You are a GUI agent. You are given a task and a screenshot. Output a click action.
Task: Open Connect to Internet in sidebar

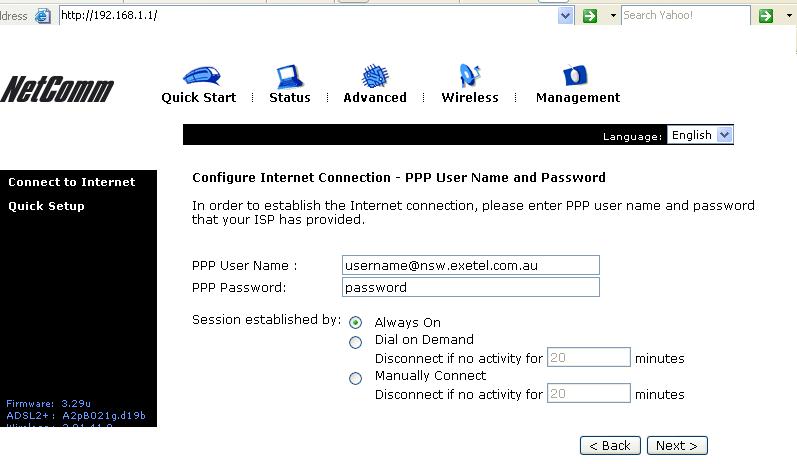[x=71, y=182]
